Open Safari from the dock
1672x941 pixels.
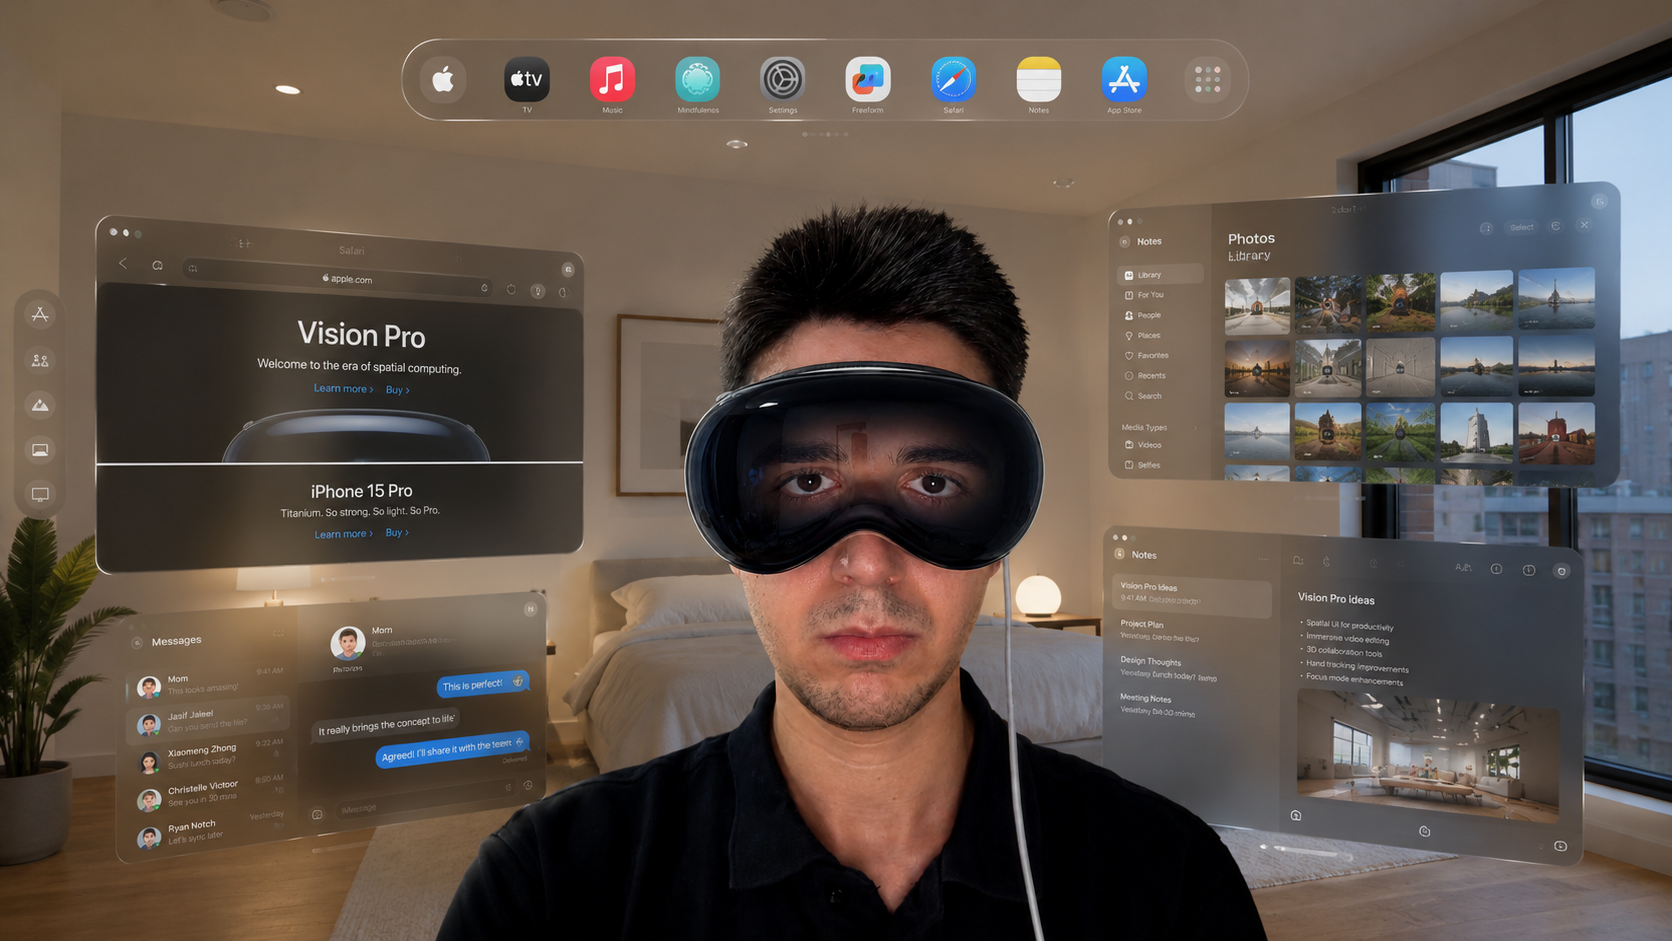coord(953,79)
